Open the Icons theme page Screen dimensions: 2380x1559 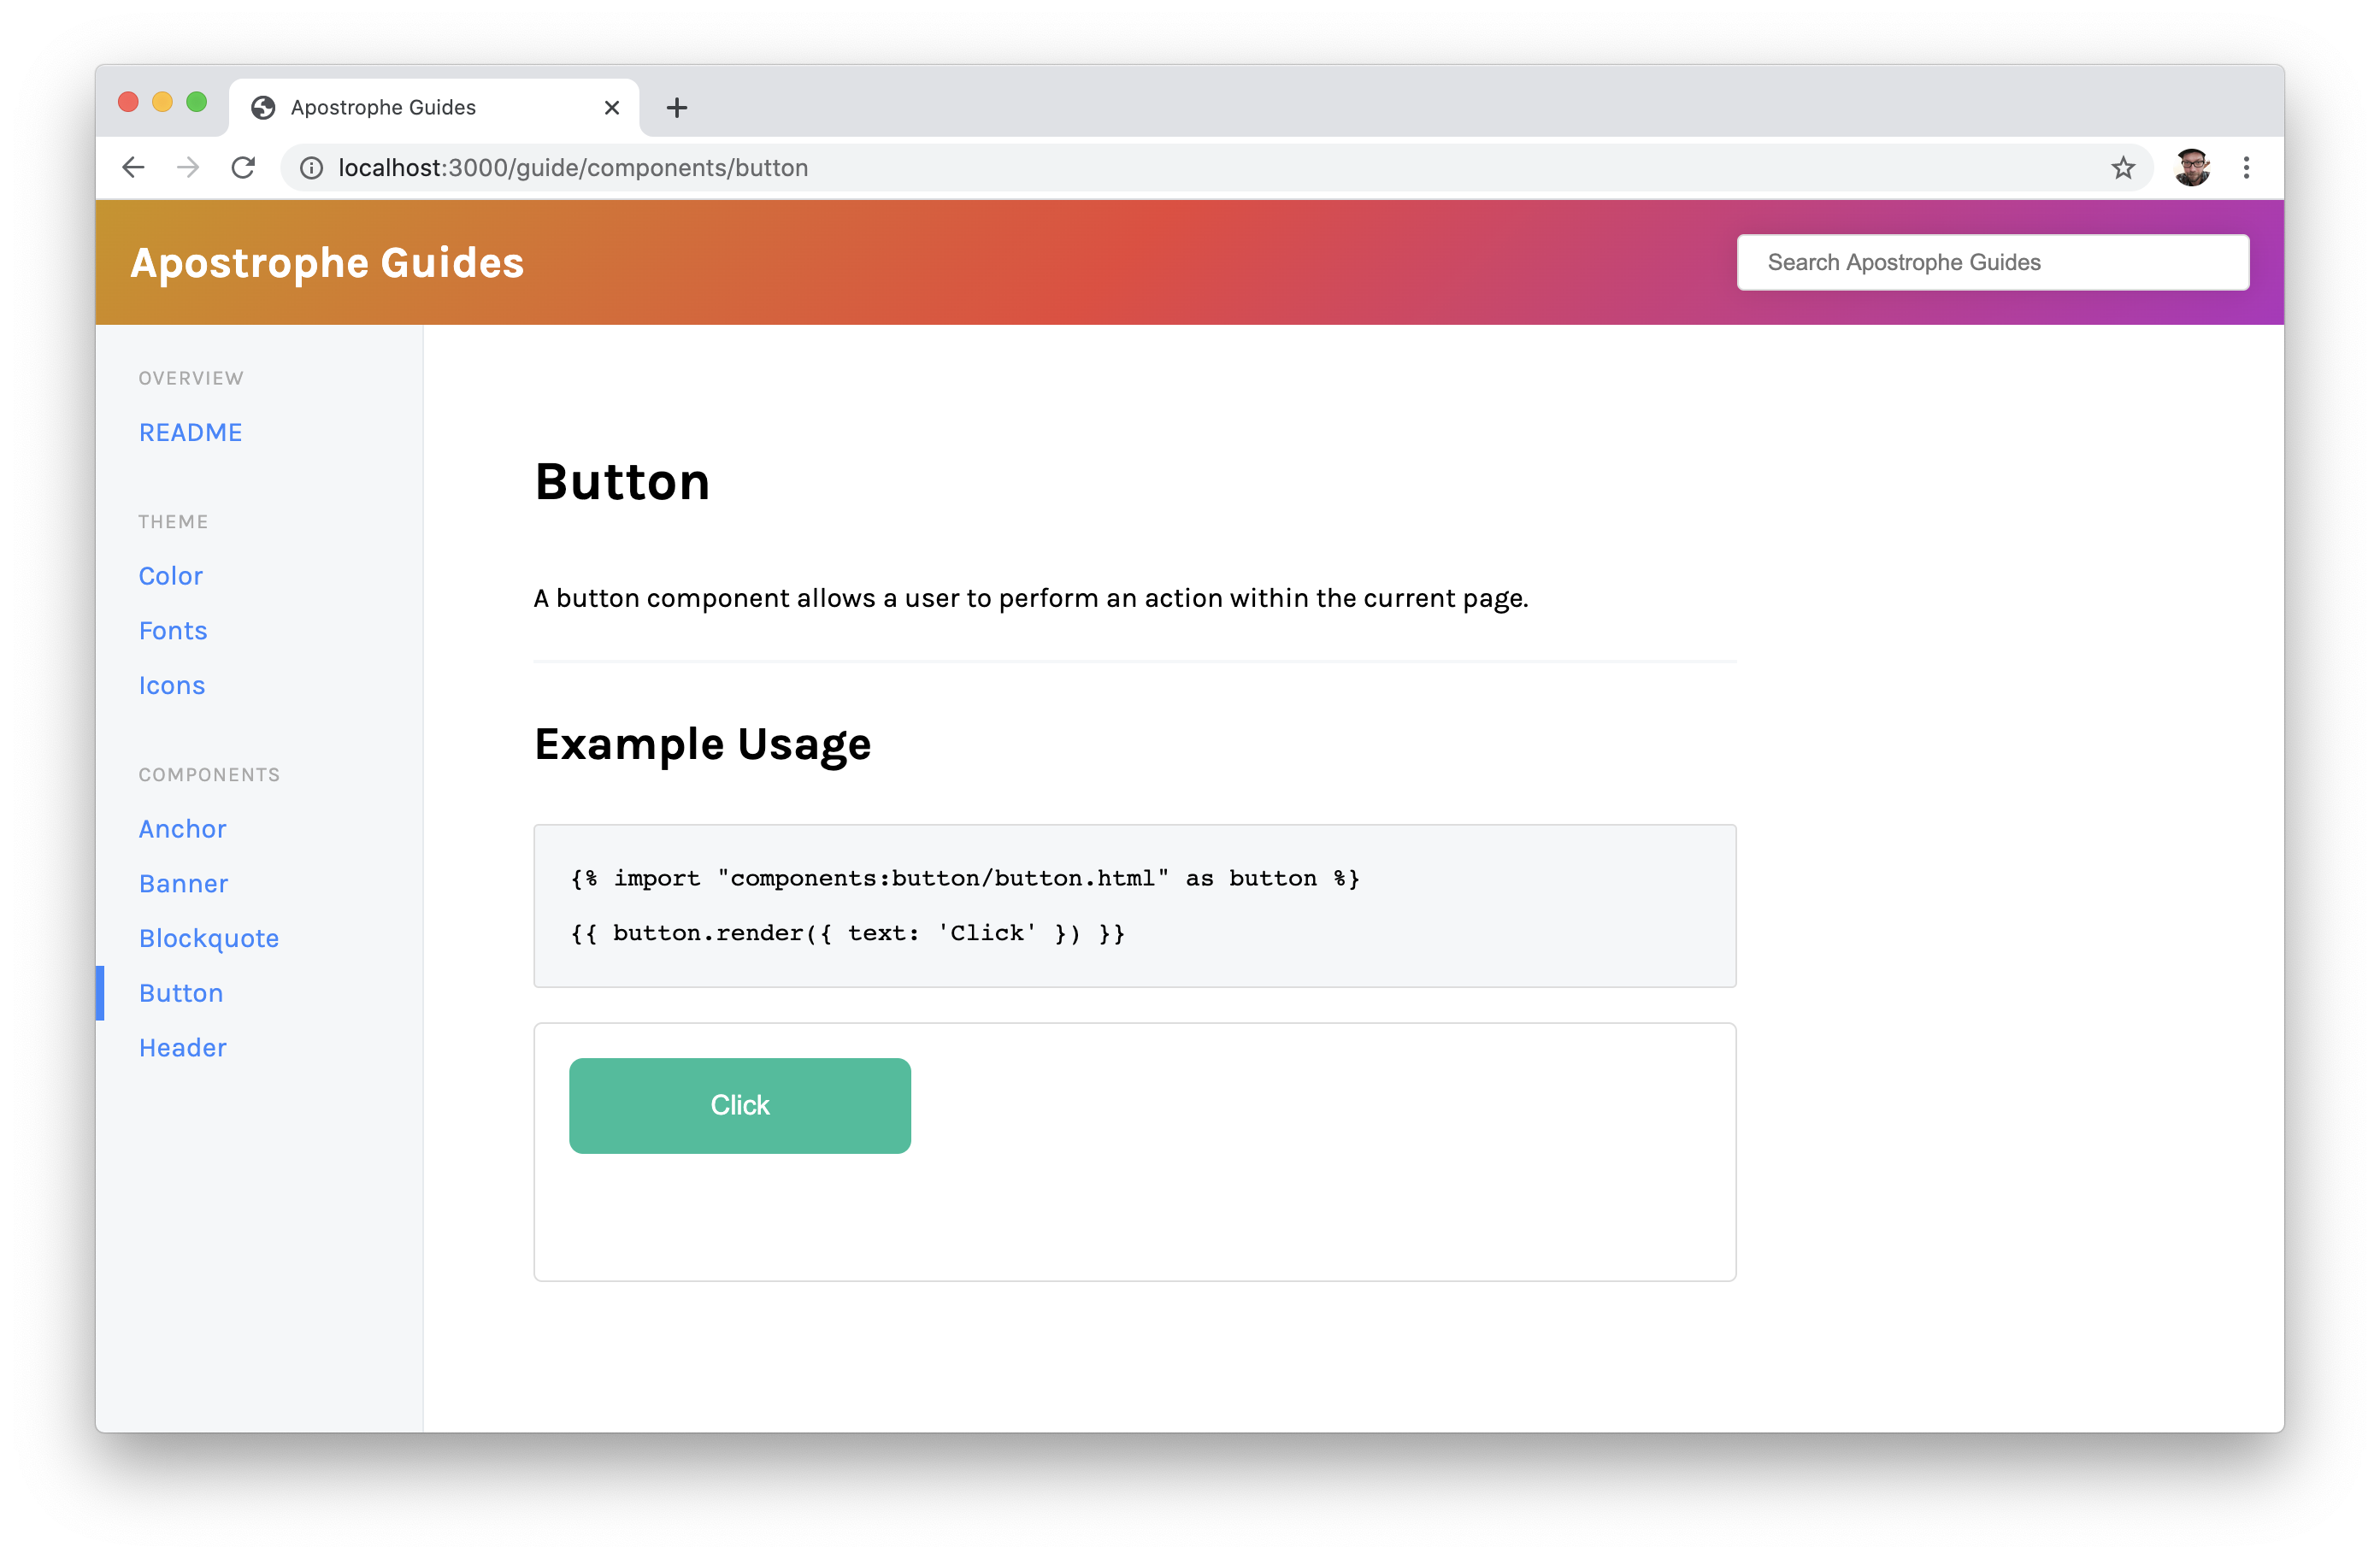[x=172, y=686]
